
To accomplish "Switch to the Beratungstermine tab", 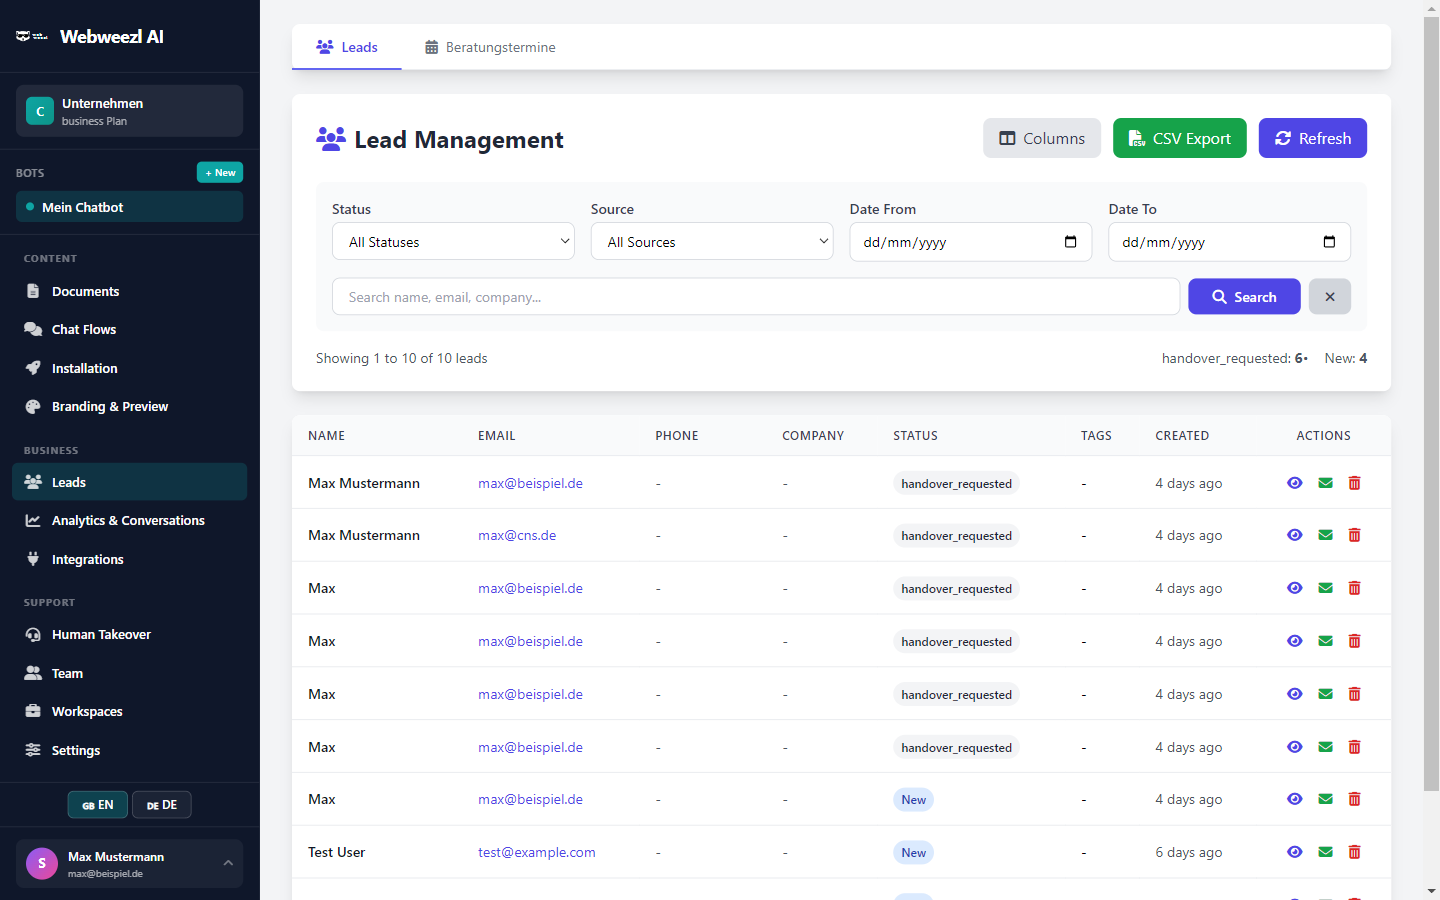I will click(x=489, y=46).
